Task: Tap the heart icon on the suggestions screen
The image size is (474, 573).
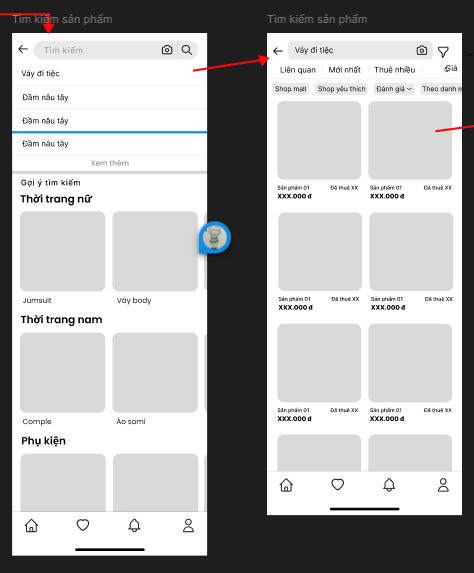Action: tap(83, 525)
